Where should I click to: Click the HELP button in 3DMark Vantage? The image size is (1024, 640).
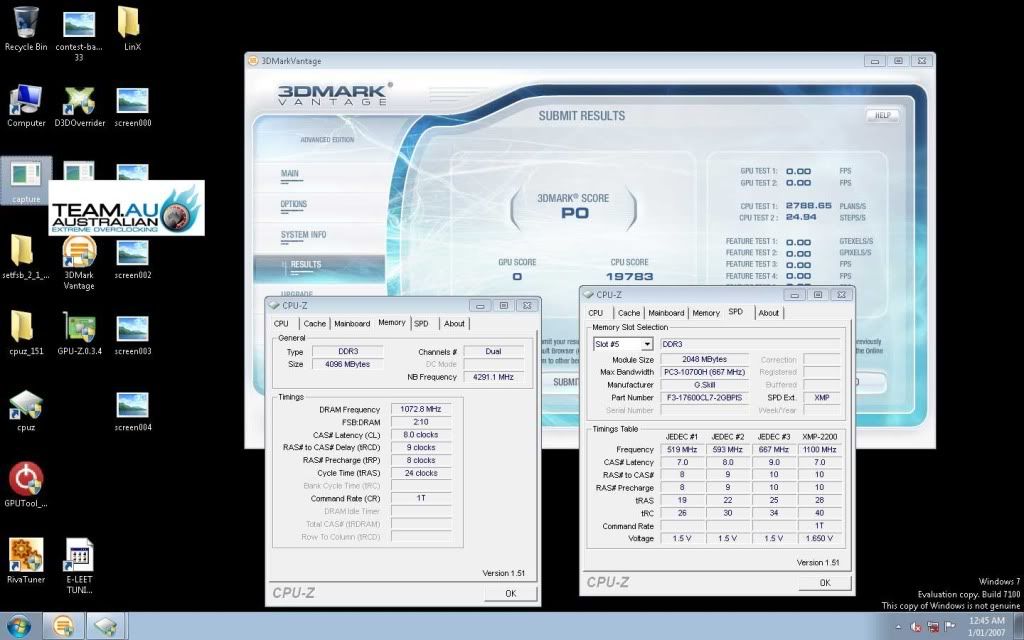click(x=882, y=116)
